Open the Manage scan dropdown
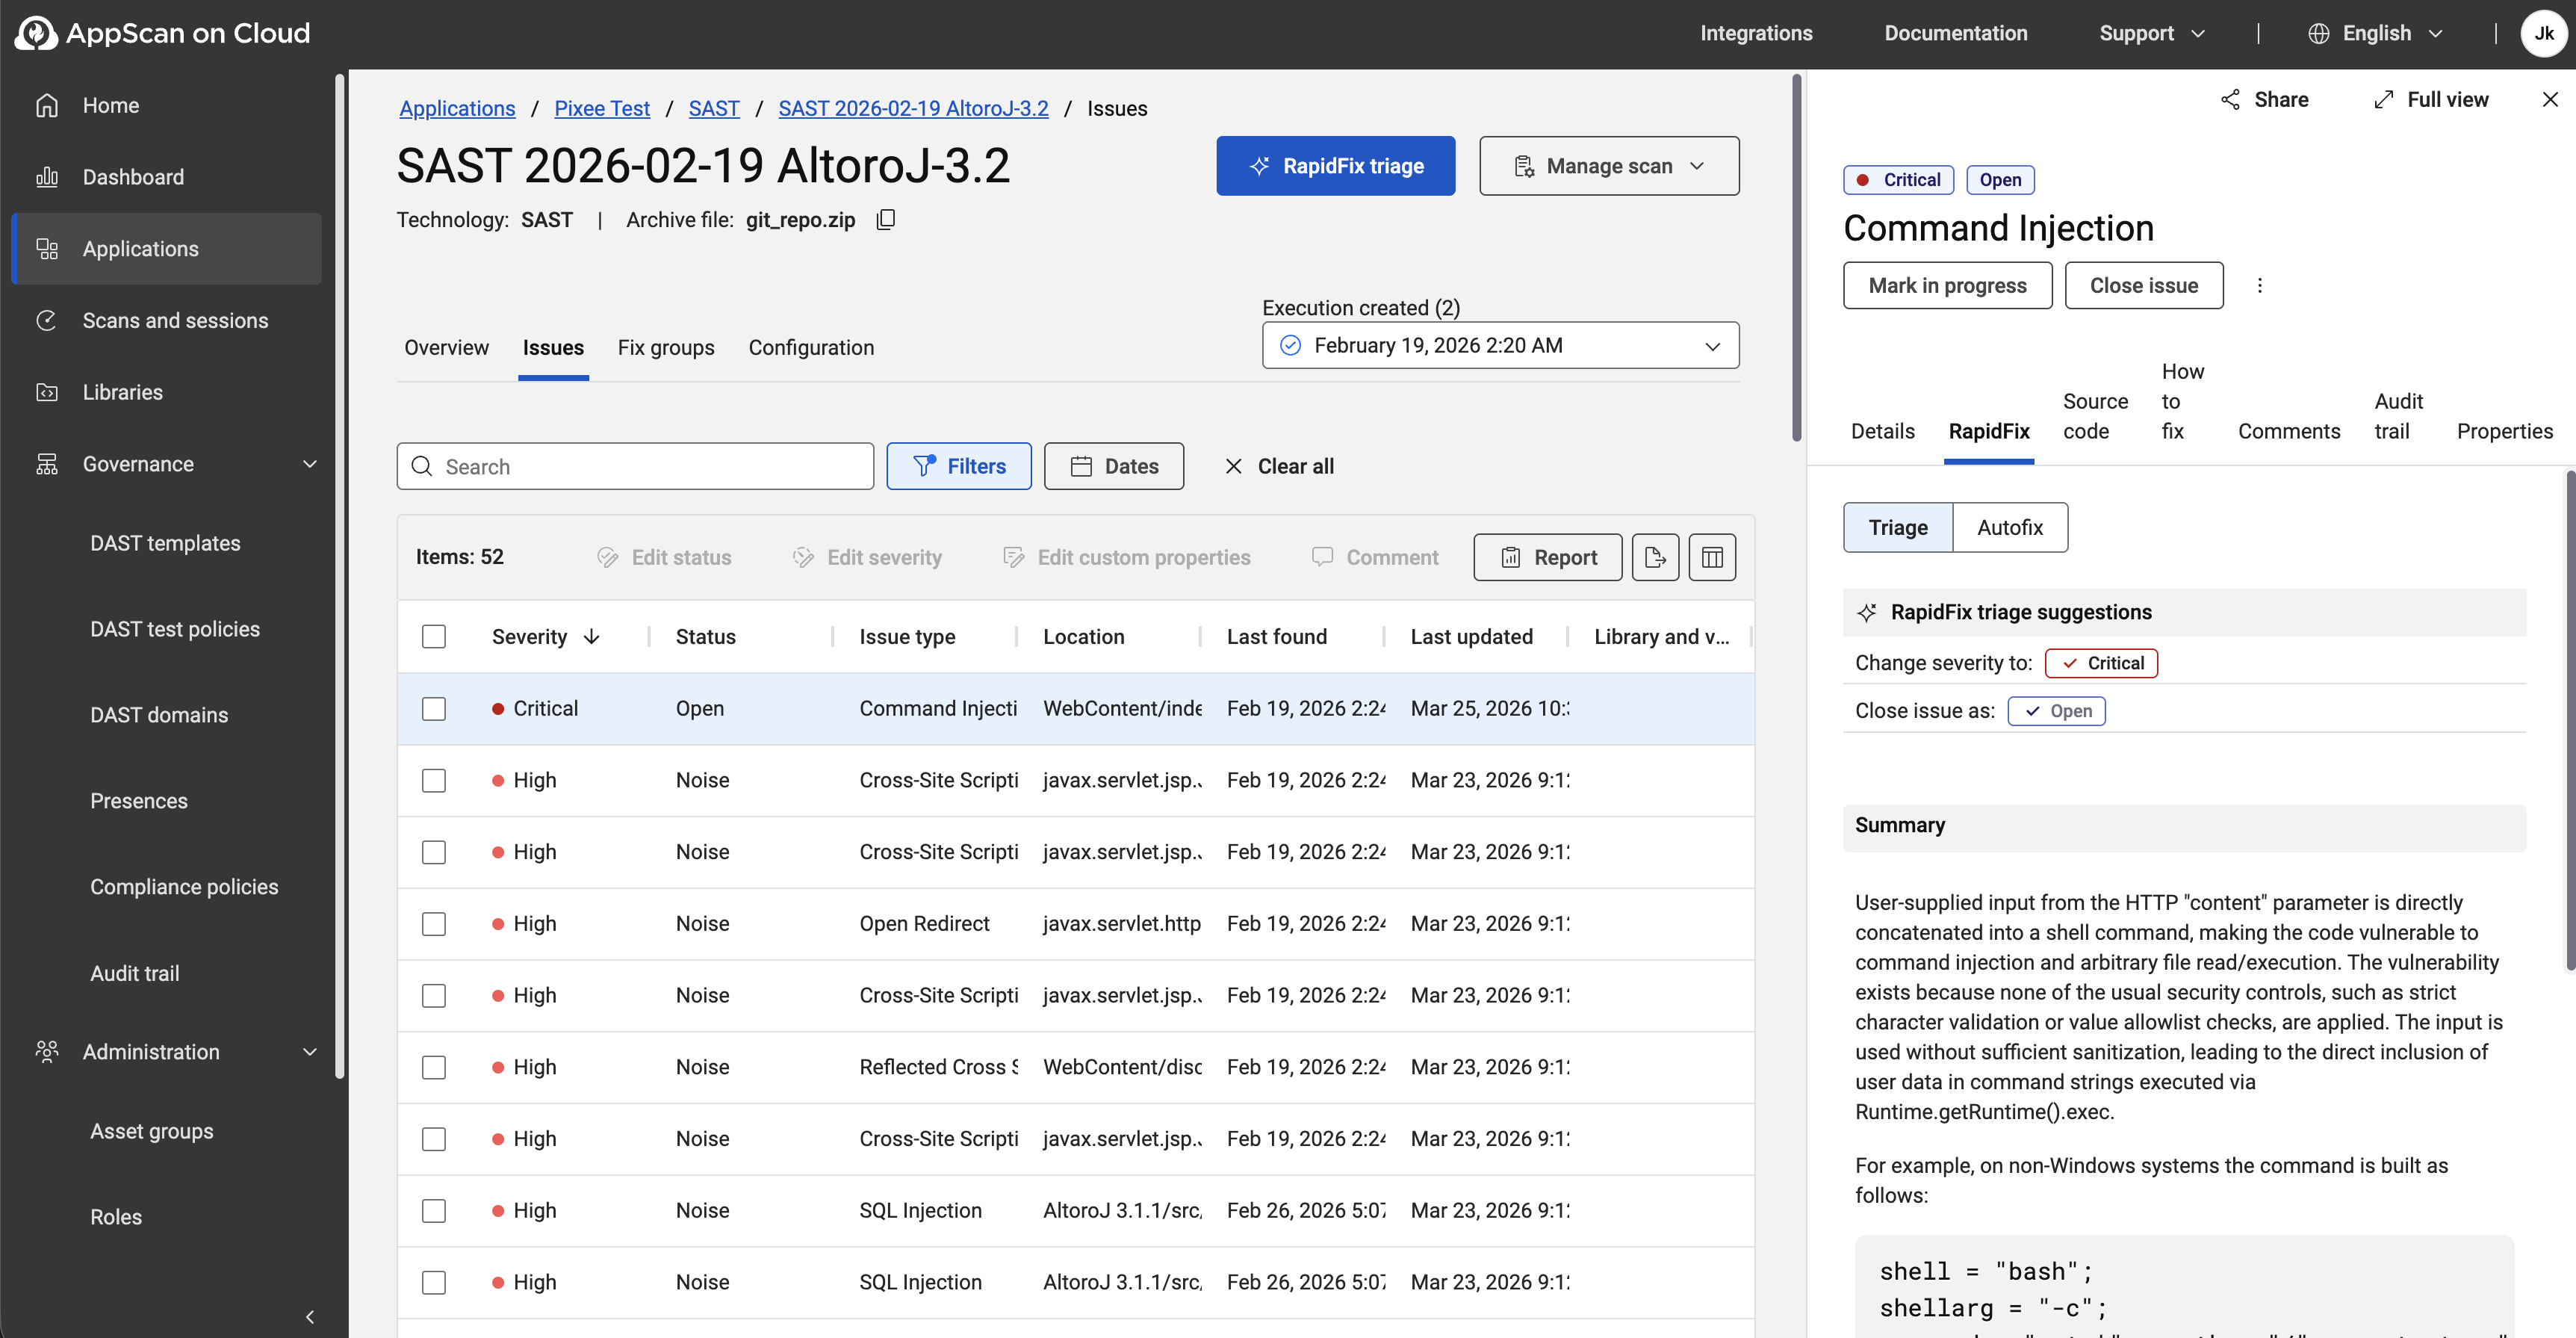The width and height of the screenshot is (2576, 1338). [1609, 165]
